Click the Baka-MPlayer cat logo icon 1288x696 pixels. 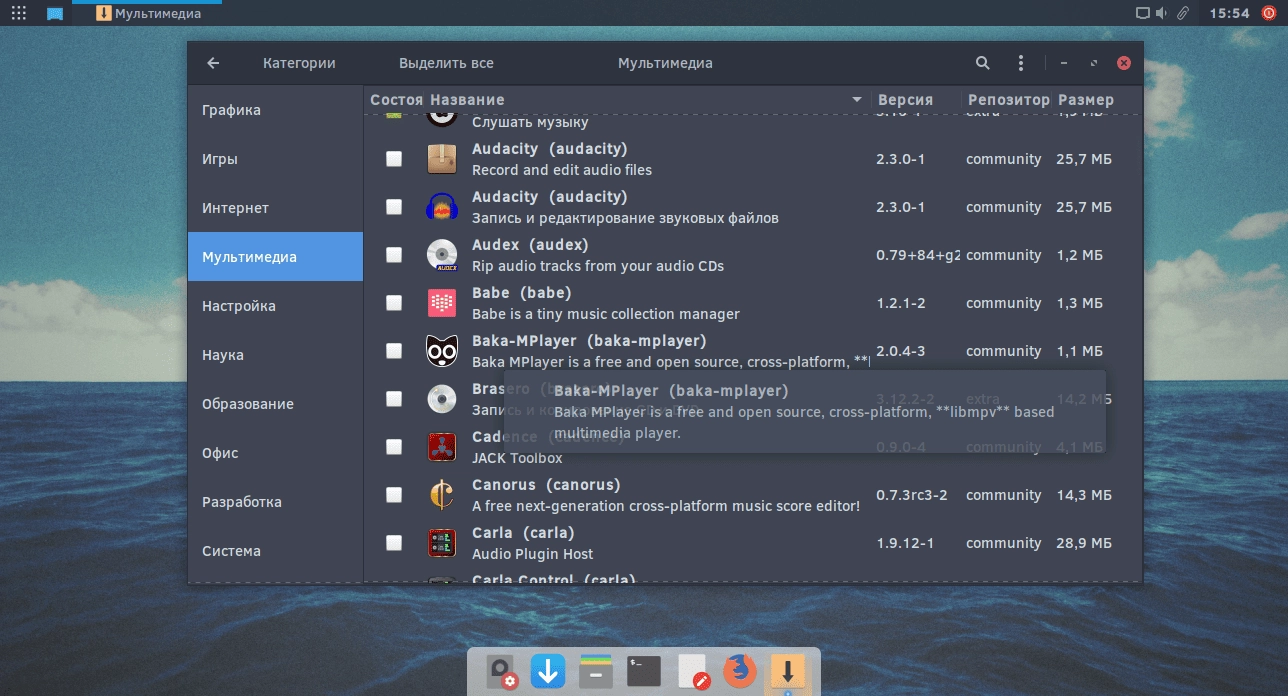tap(441, 350)
